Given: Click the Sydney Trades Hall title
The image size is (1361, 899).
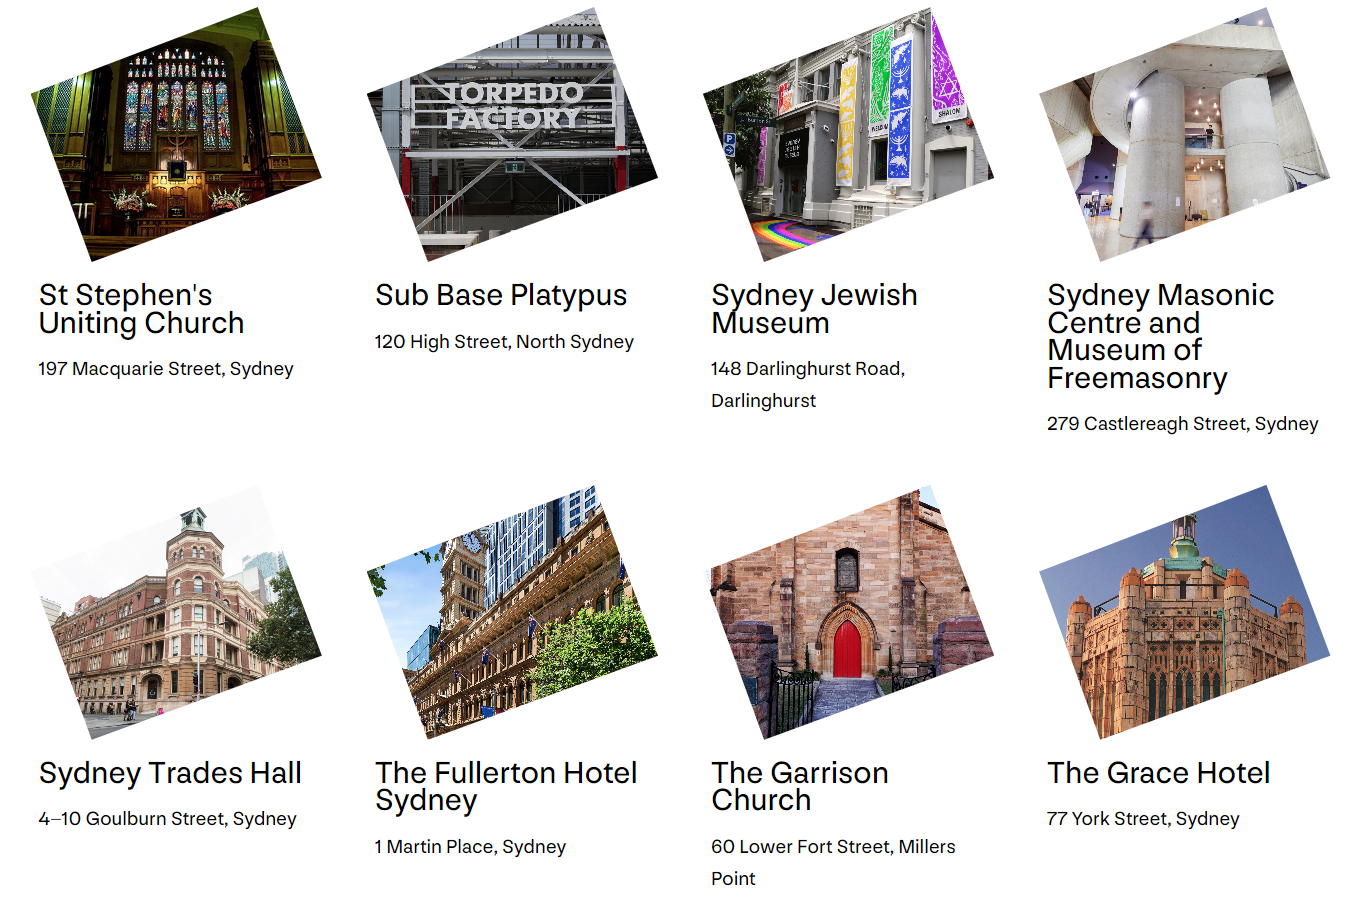Looking at the screenshot, I should coord(170,773).
